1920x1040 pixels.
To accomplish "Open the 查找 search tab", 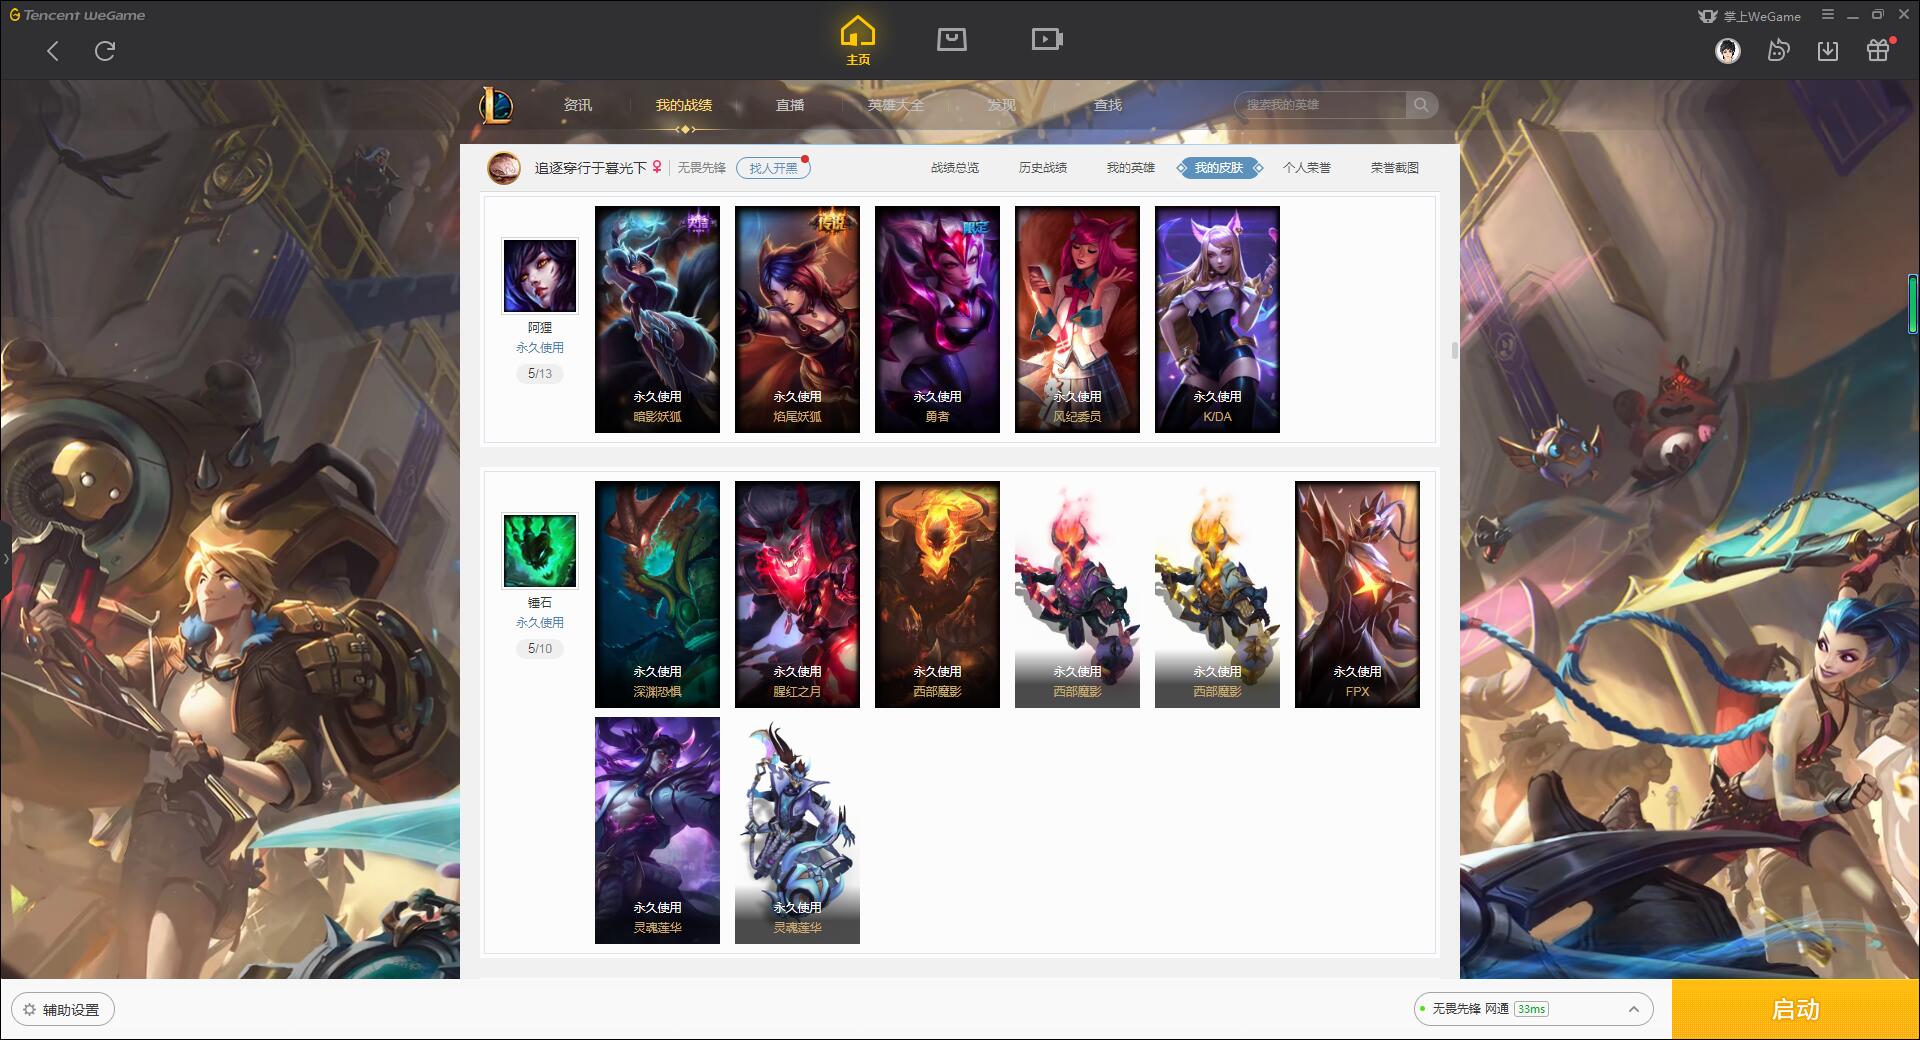I will [1107, 105].
